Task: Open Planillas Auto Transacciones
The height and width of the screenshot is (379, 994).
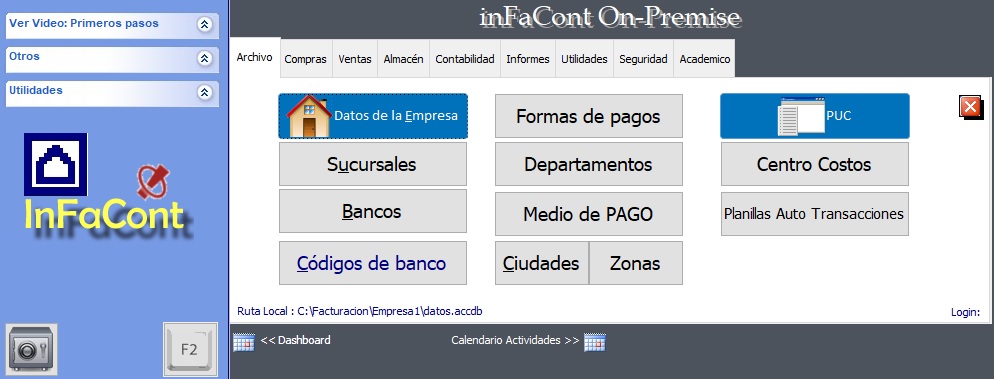Action: point(815,214)
